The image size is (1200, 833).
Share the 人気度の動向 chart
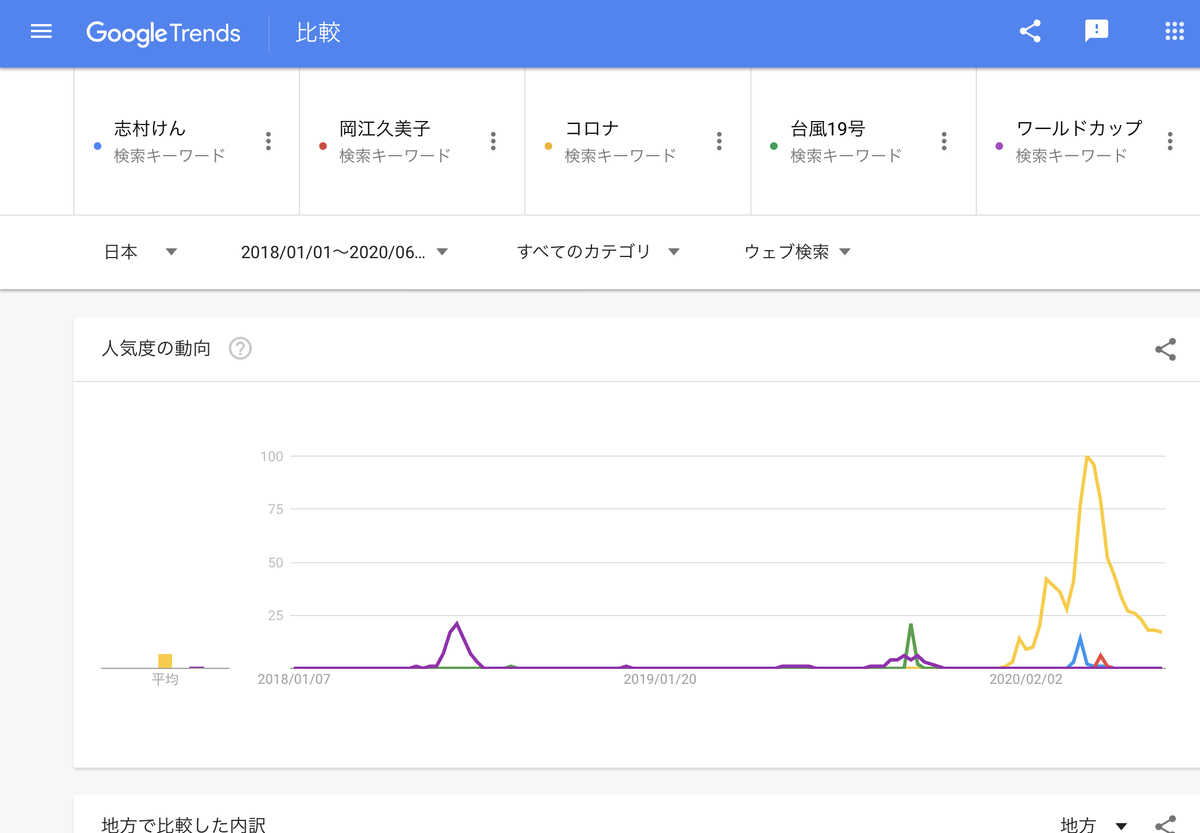(x=1165, y=349)
